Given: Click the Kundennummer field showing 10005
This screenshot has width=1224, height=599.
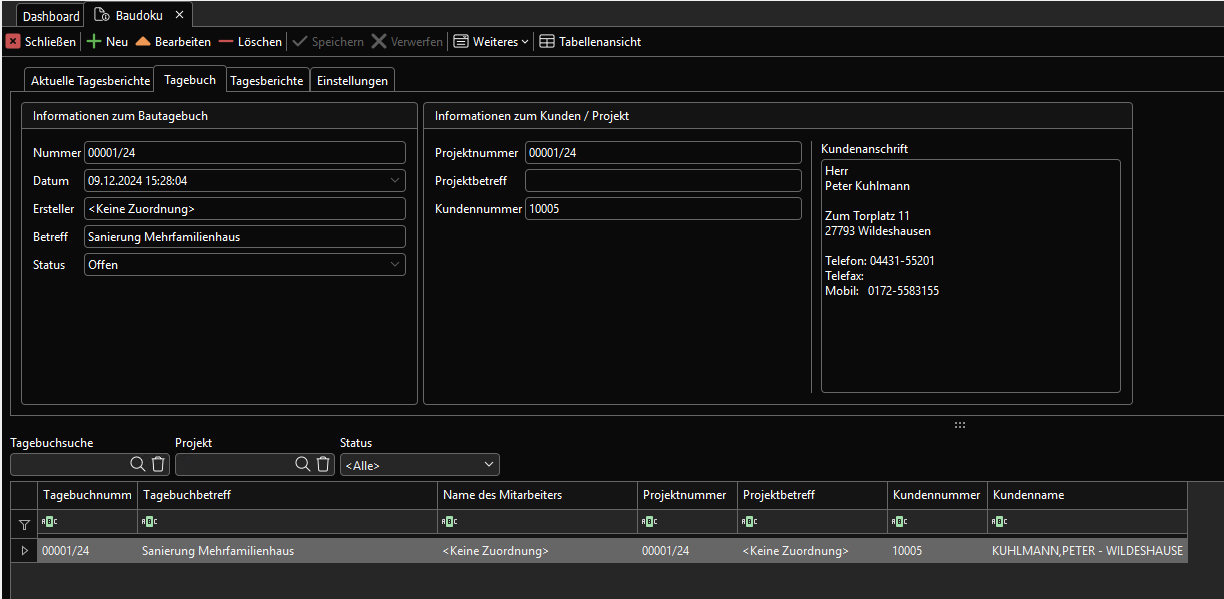Looking at the screenshot, I should click(x=663, y=209).
